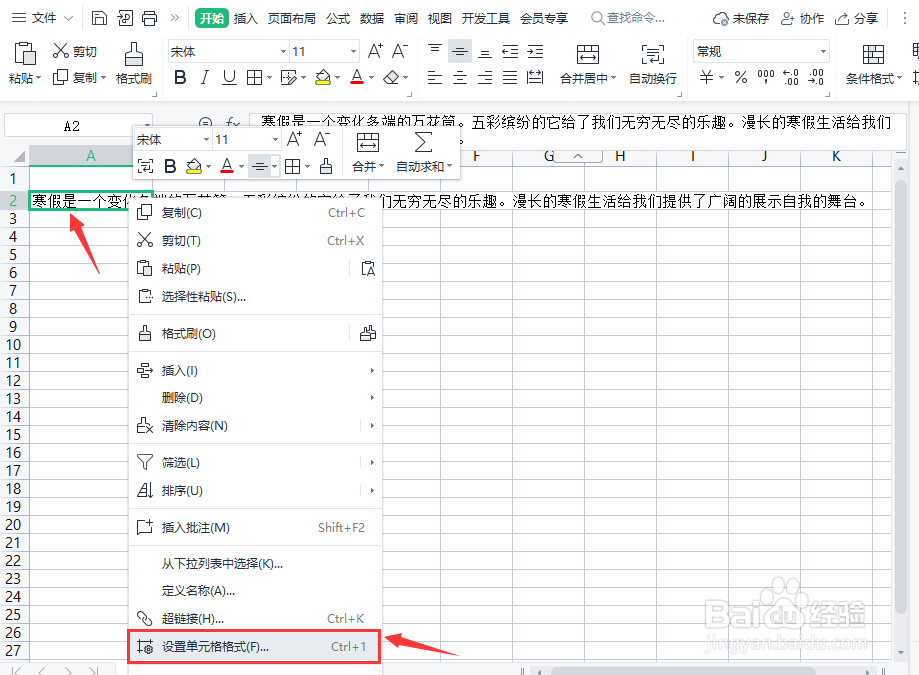This screenshot has height=675, width=919.
Task: Select 设置单元格格式 from the context menu
Action: (x=213, y=647)
